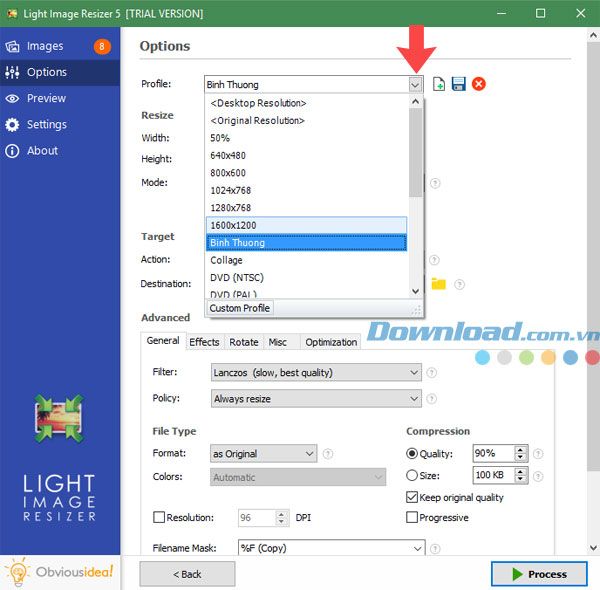The width and height of the screenshot is (600, 590).
Task: Click the help icon beside Format
Action: [x=328, y=454]
